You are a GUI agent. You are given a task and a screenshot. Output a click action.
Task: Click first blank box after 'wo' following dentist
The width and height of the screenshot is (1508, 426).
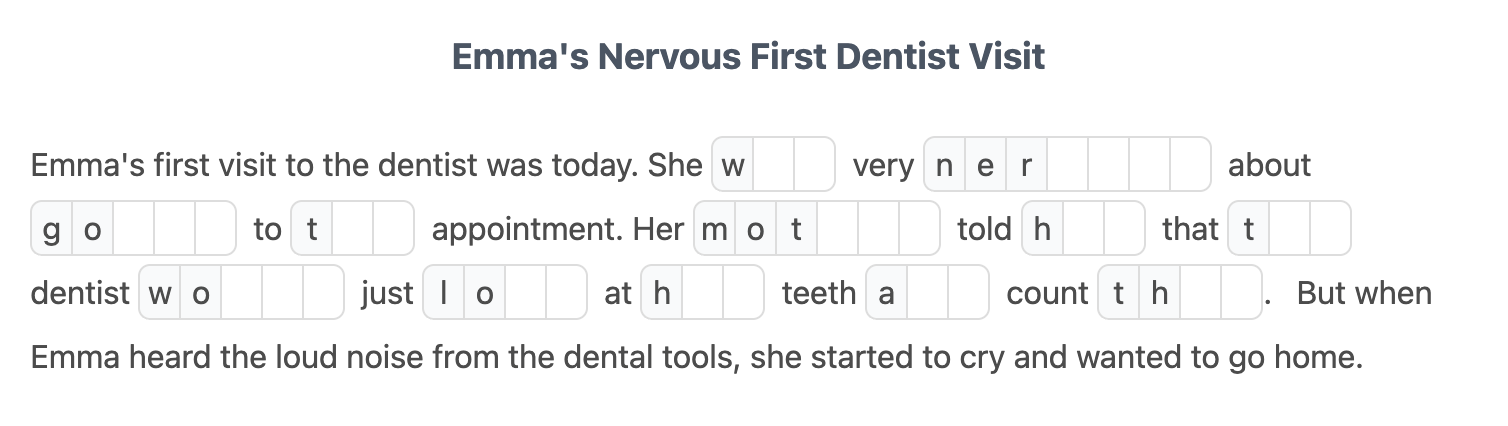(x=241, y=293)
